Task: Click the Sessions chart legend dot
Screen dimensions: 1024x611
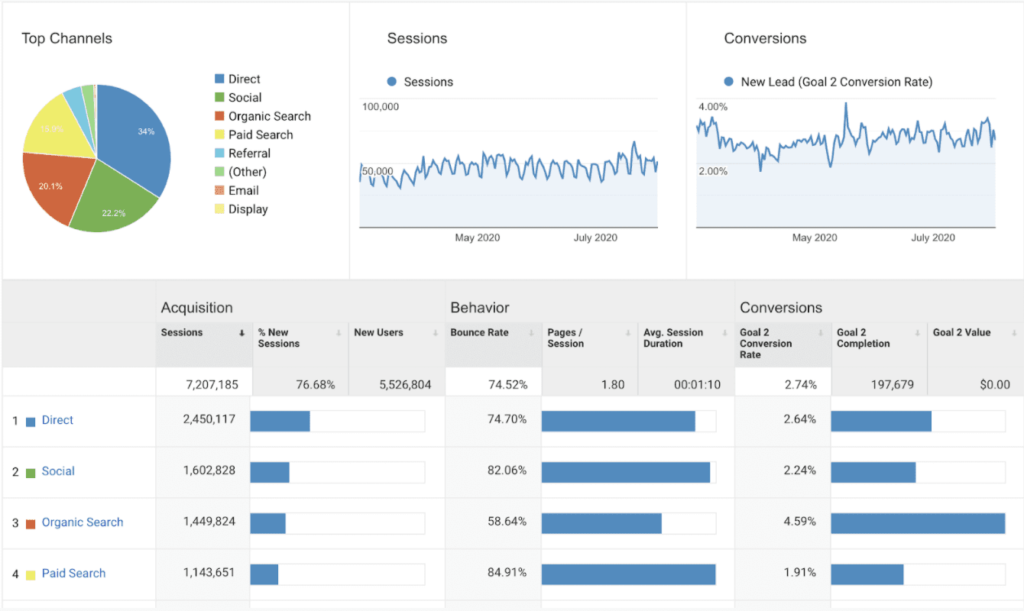Action: point(392,82)
